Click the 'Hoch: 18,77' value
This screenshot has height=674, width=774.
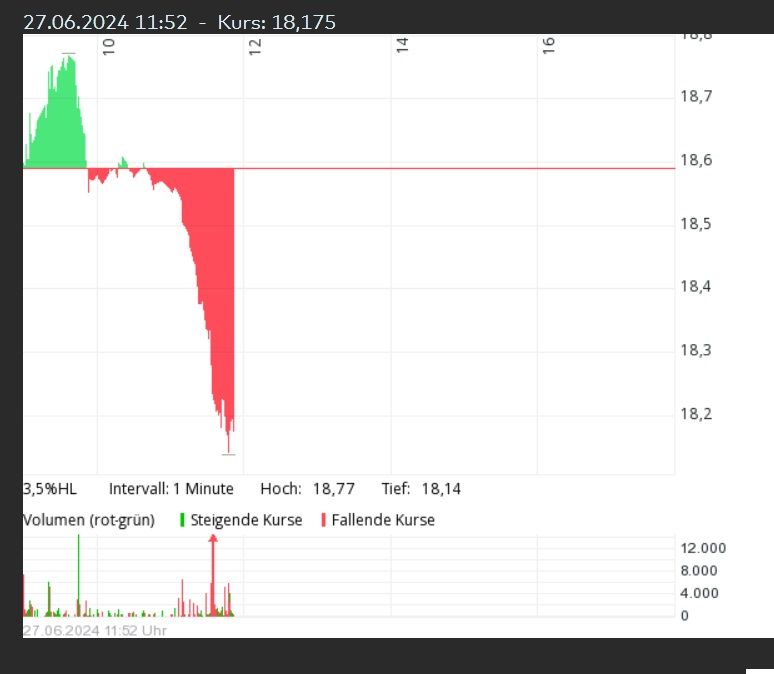[x=308, y=489]
